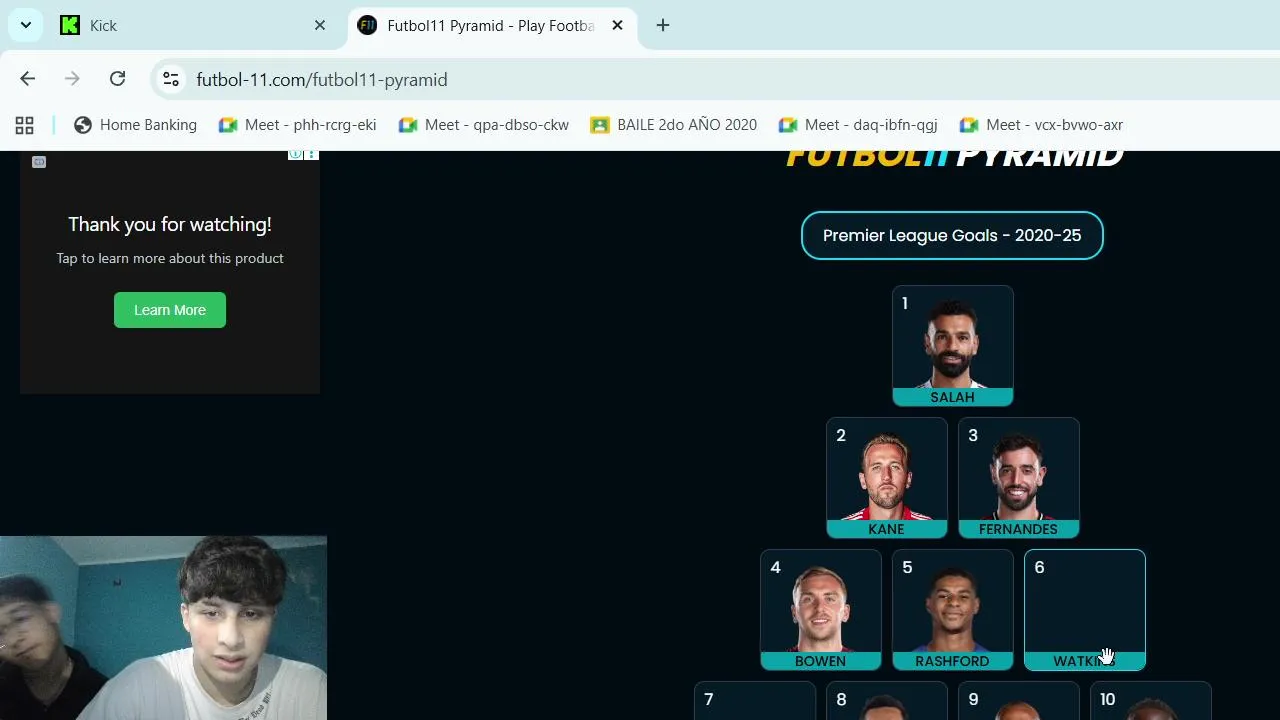The height and width of the screenshot is (720, 1280).
Task: Click 'Tap to learn more about this product'
Action: [170, 258]
